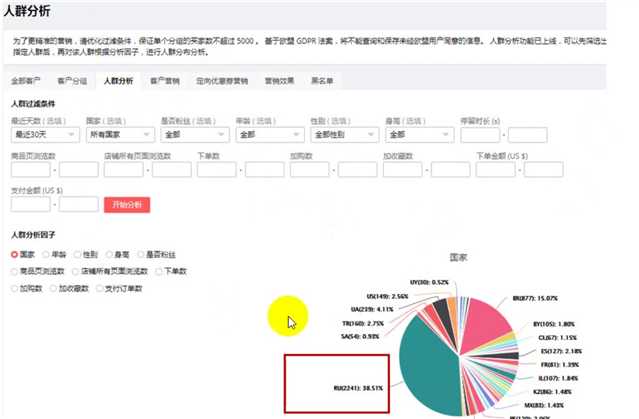Focus the maximum 下单金额 (US $) field
The height and width of the screenshot is (419, 639).
tap(544, 170)
